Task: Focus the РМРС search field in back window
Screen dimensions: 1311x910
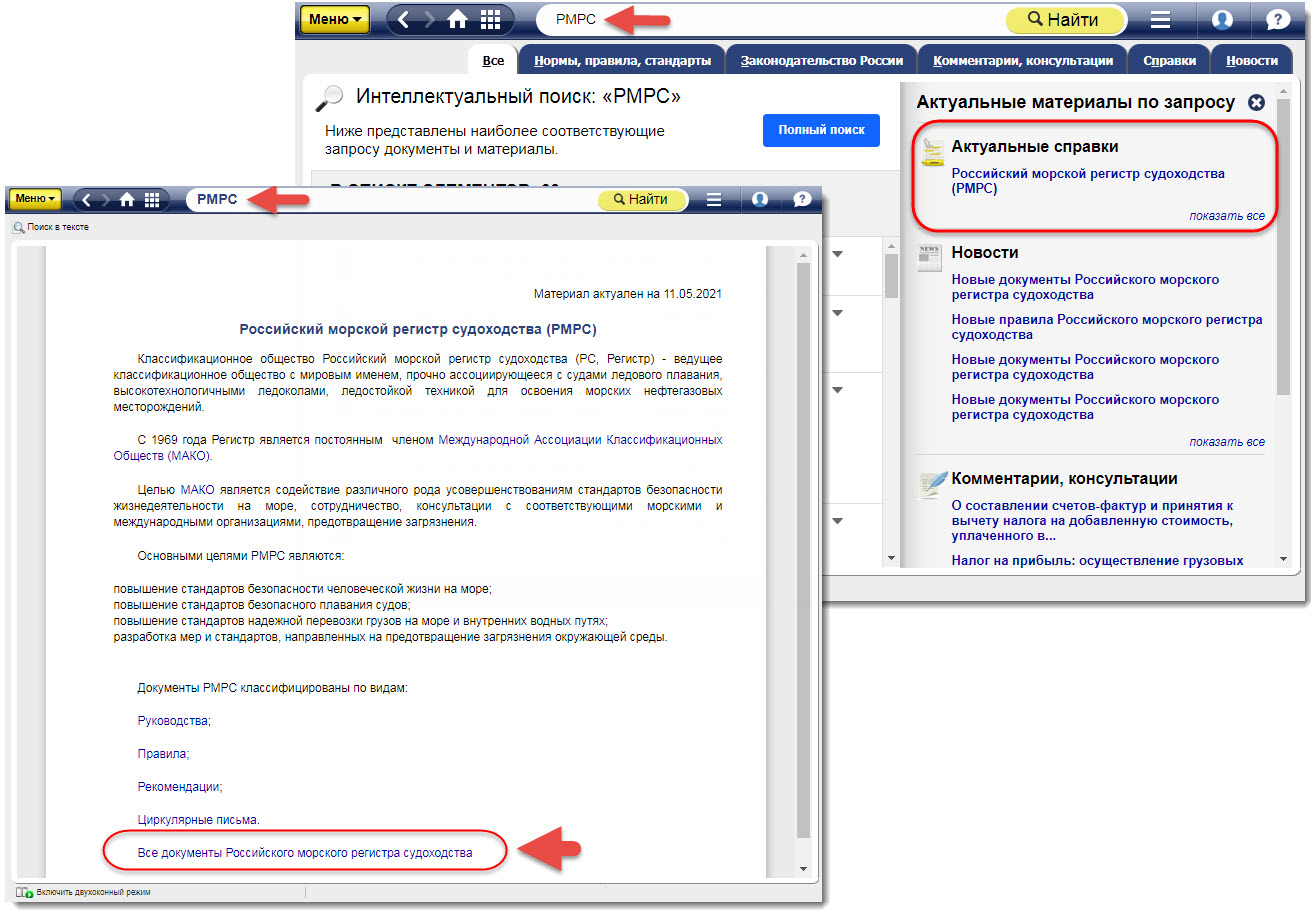Action: pos(770,19)
